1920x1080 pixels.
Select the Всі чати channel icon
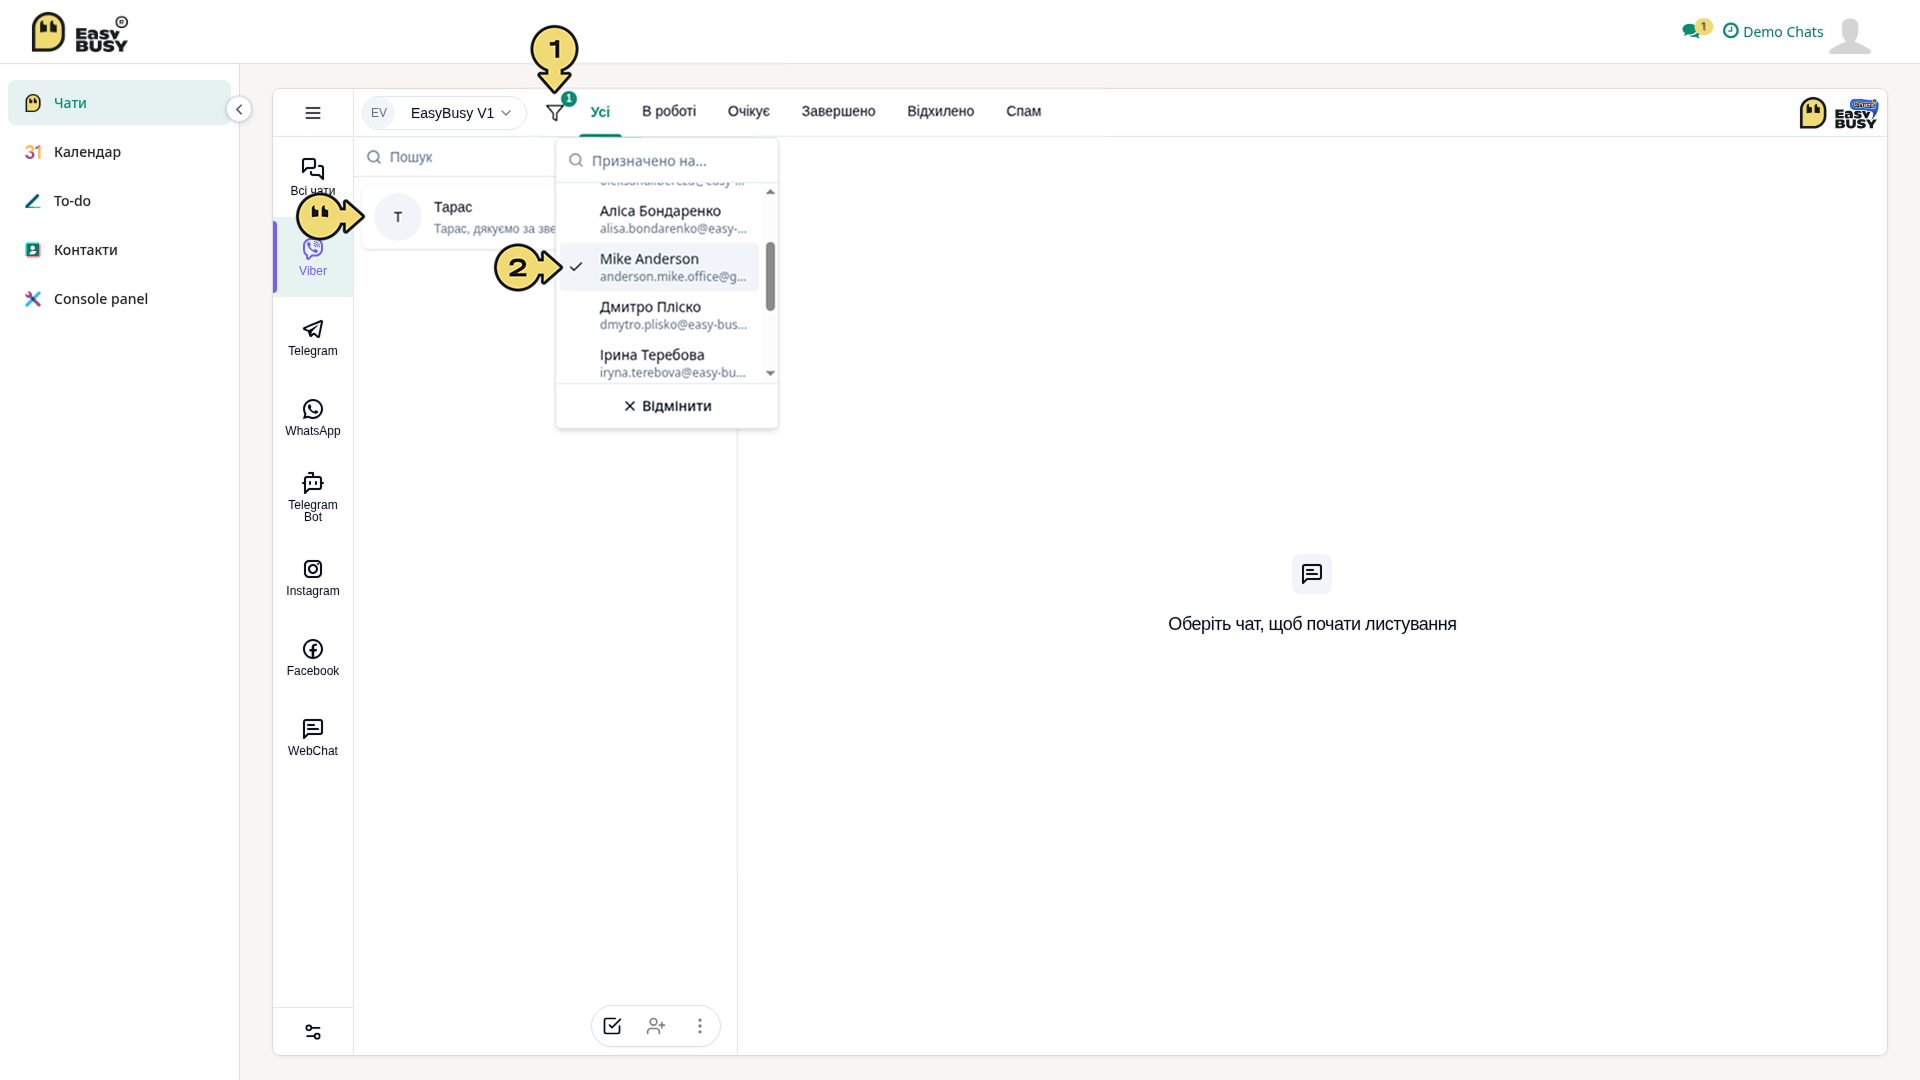click(313, 177)
